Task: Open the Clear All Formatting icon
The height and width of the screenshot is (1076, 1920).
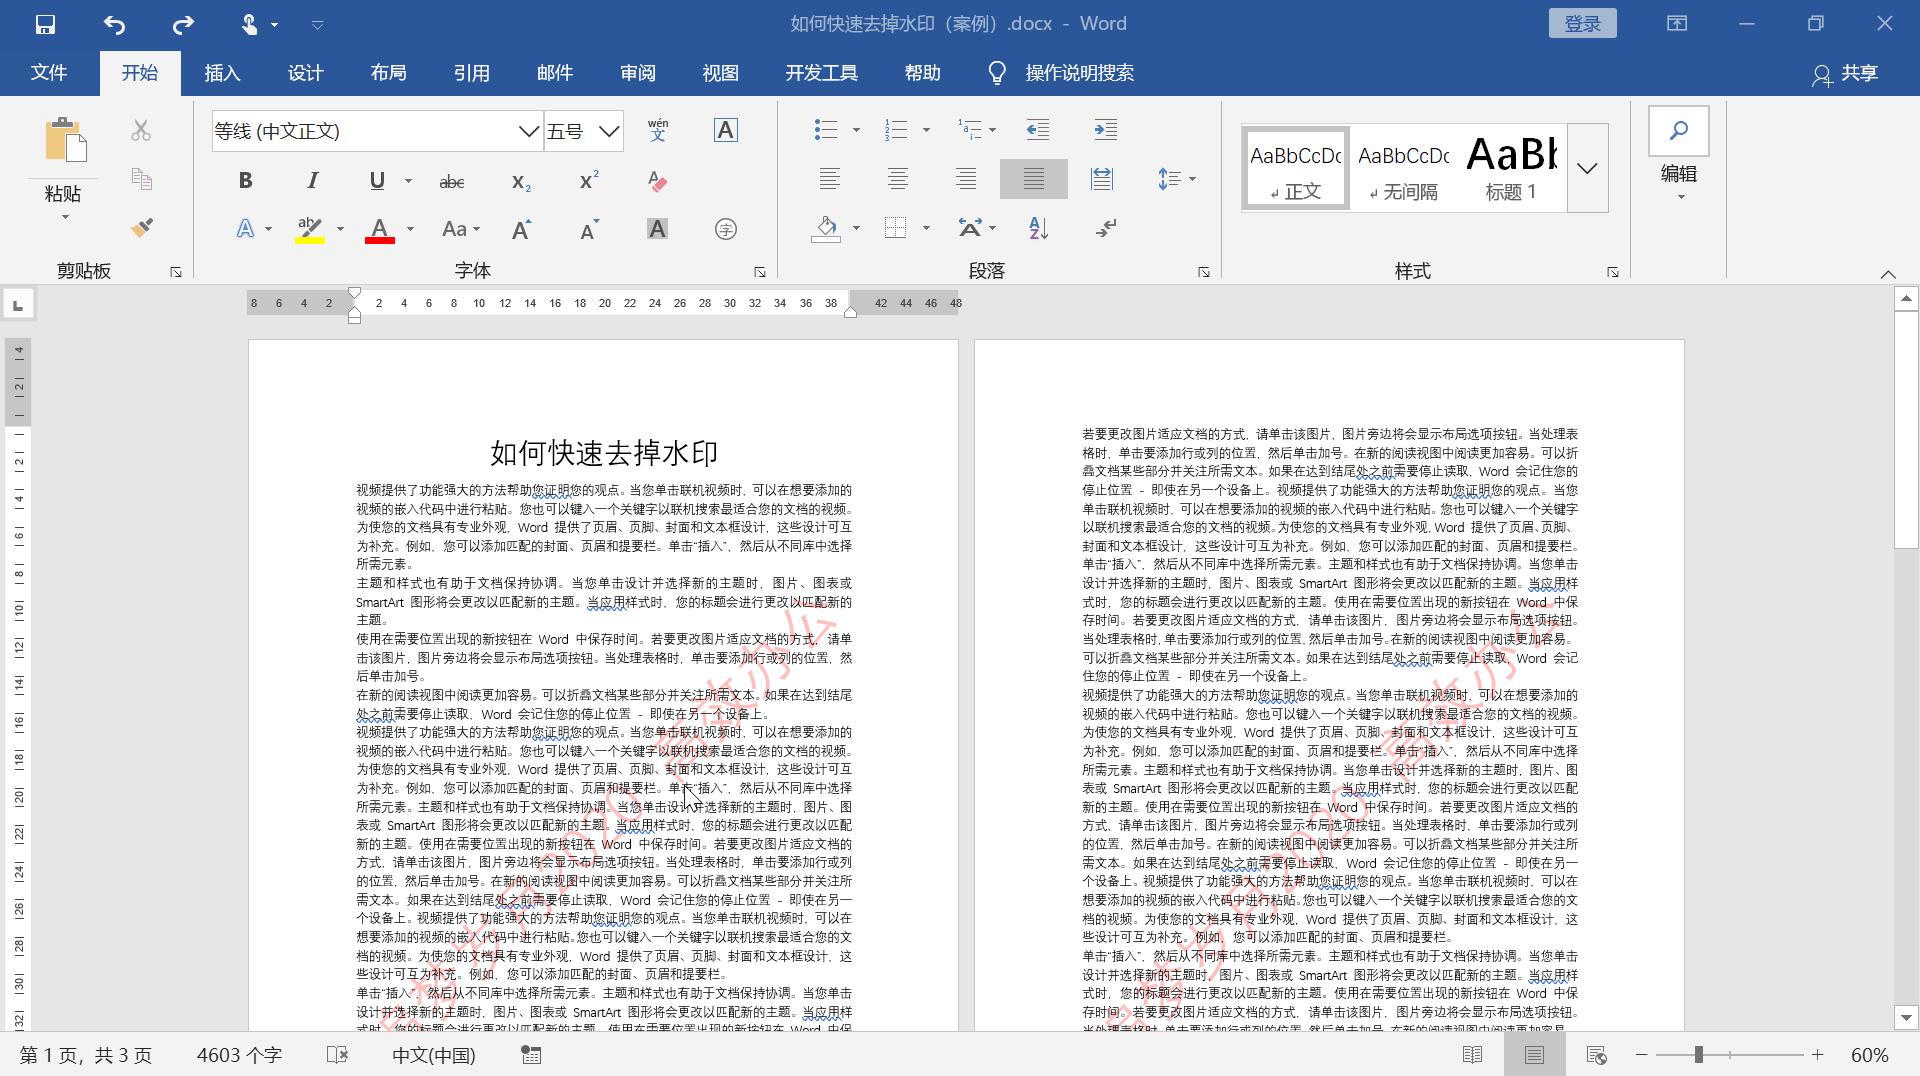Action: [x=657, y=181]
